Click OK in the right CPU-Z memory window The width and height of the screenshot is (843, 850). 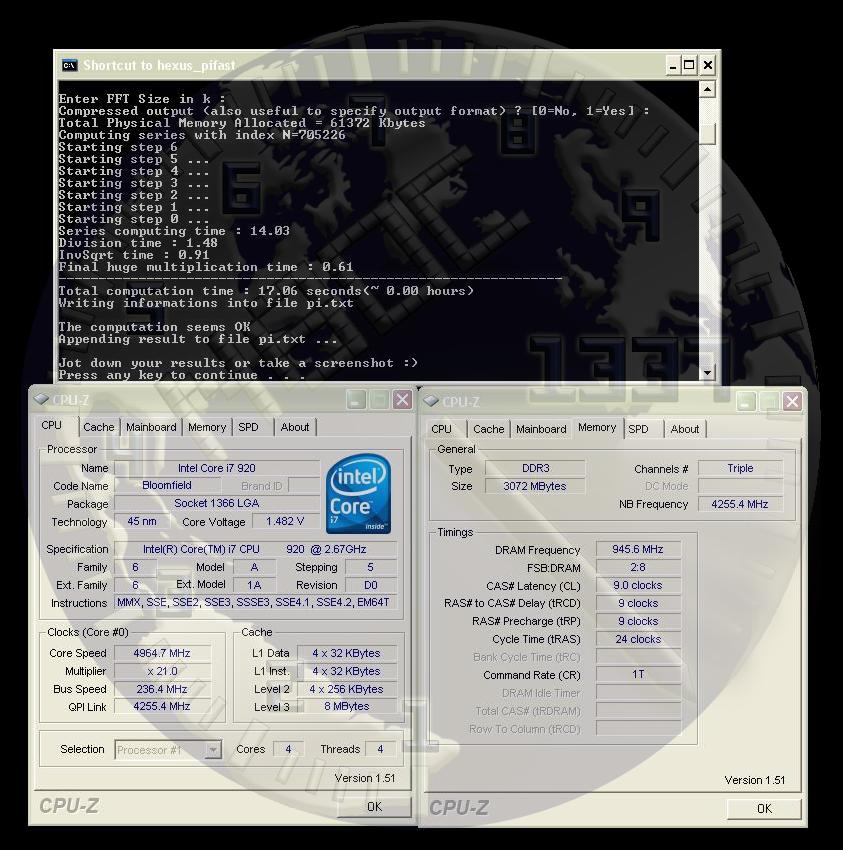764,808
